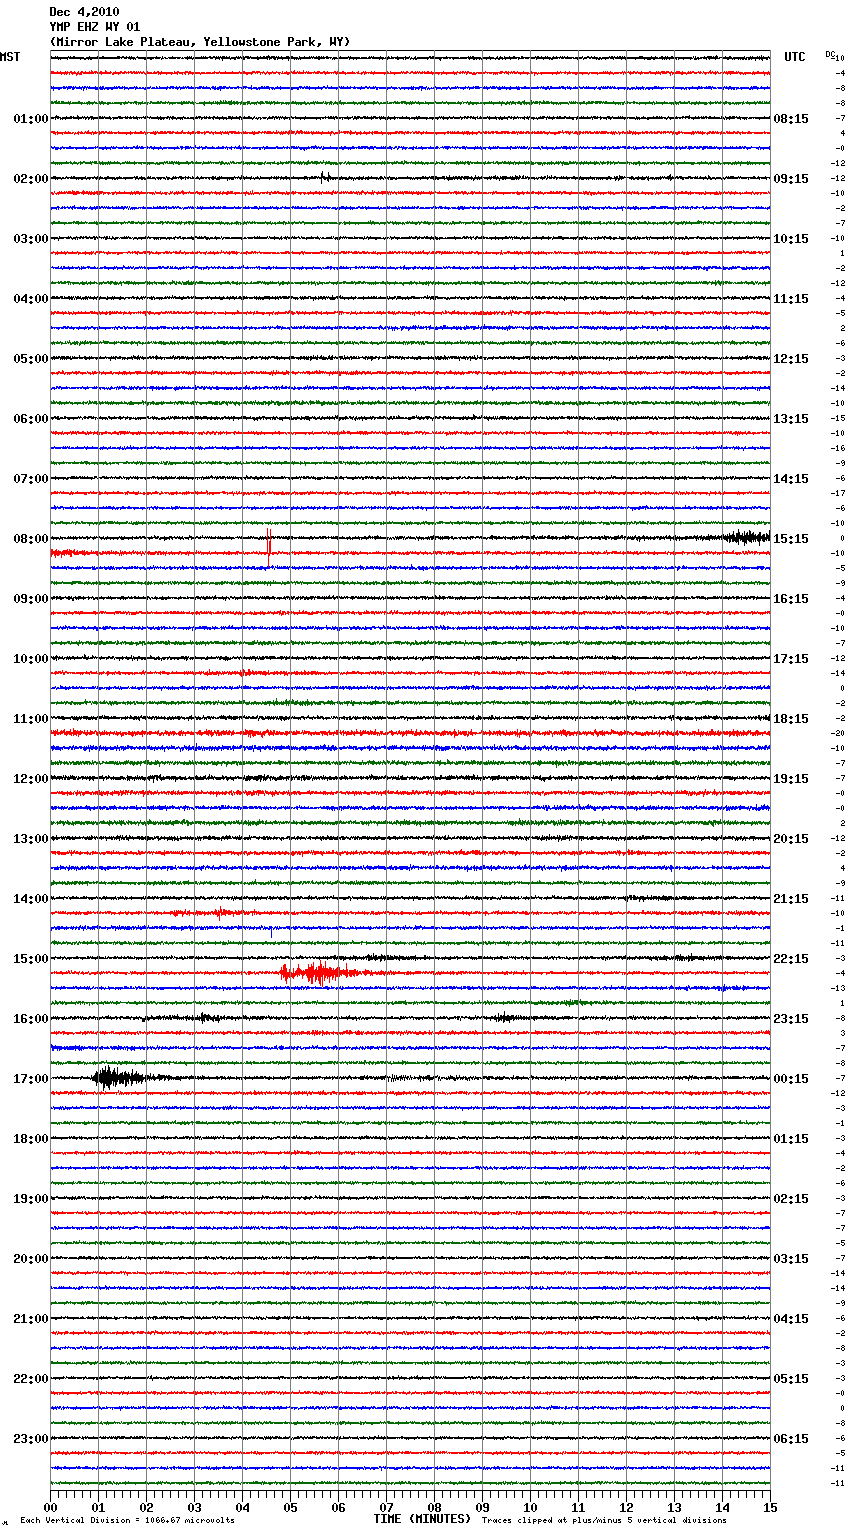Select the "21:15" UTC time label
The width and height of the screenshot is (850, 1534).
tap(791, 899)
